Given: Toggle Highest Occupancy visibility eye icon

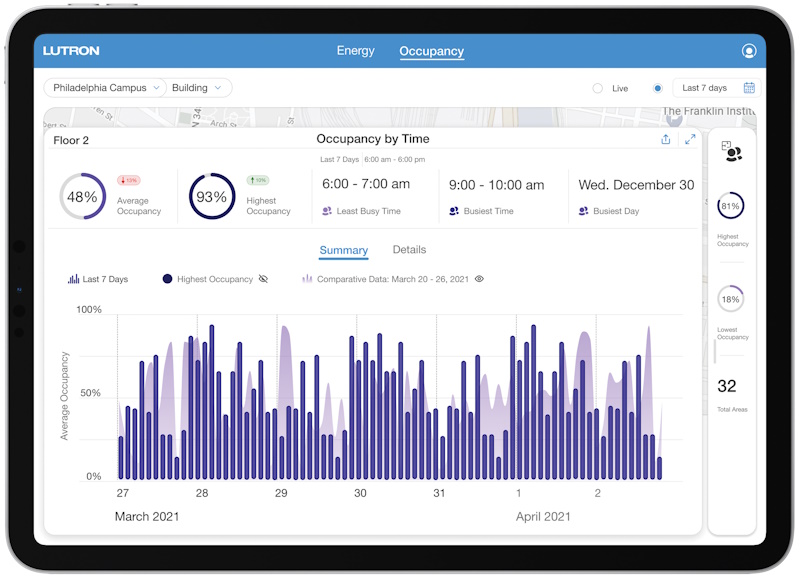Looking at the screenshot, I should point(263,279).
